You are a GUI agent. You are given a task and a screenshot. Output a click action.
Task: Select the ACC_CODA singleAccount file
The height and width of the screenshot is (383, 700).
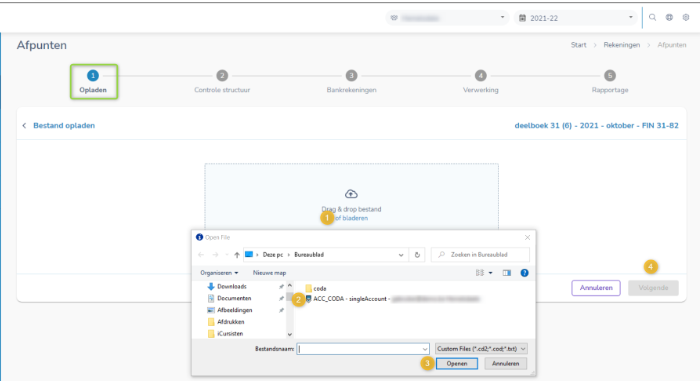[392, 299]
